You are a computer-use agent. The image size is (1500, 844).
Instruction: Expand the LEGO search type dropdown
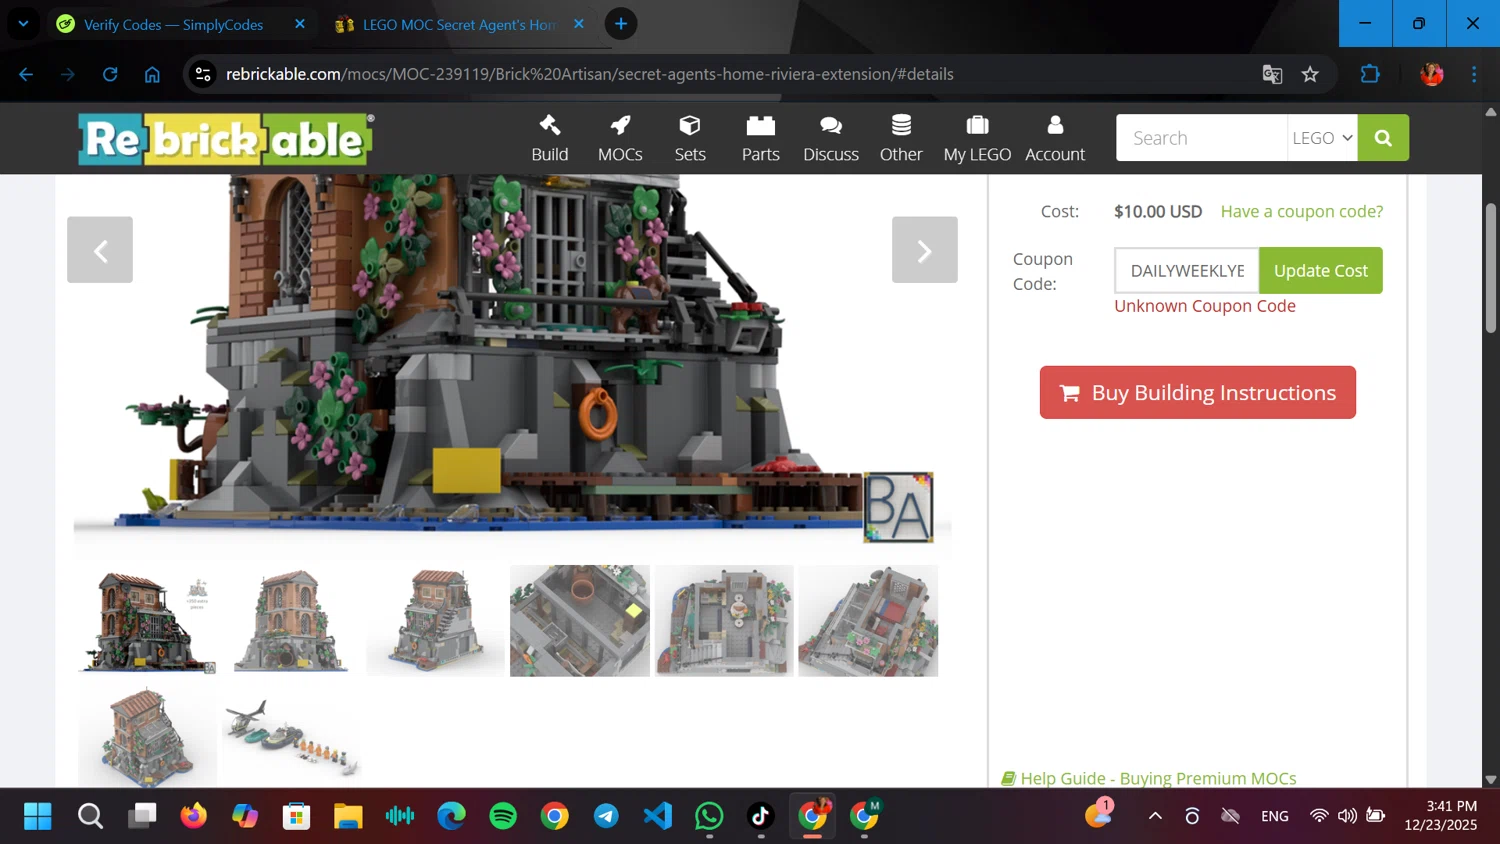[x=1322, y=138]
